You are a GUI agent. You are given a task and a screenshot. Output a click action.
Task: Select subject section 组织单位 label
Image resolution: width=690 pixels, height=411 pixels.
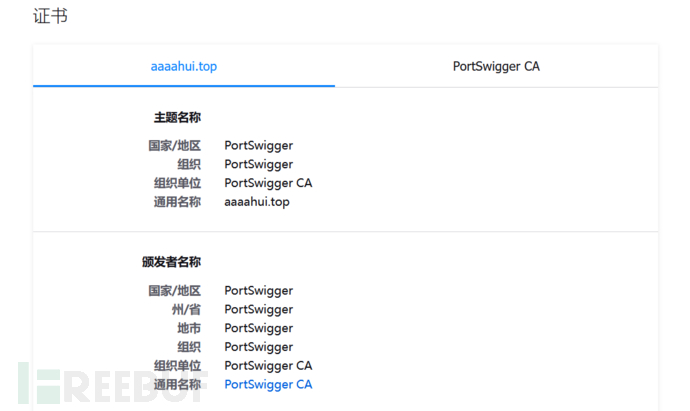tap(177, 183)
